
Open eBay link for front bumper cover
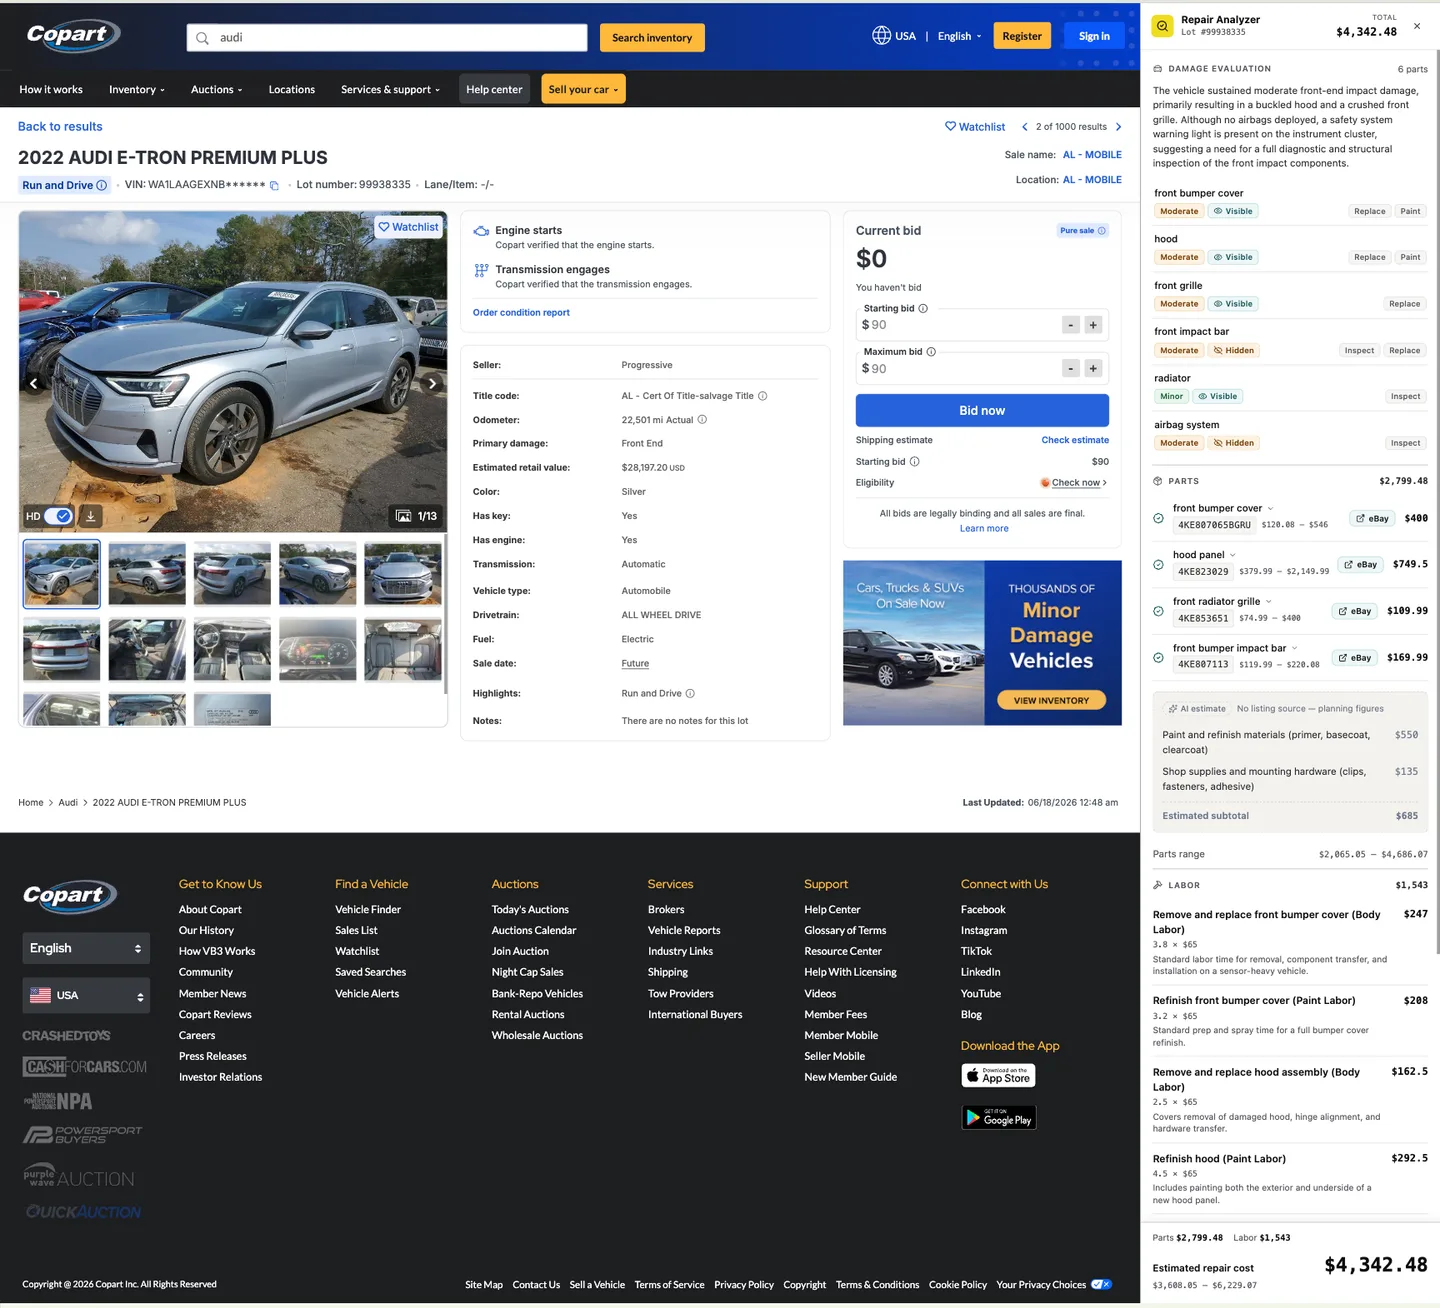(x=1372, y=518)
